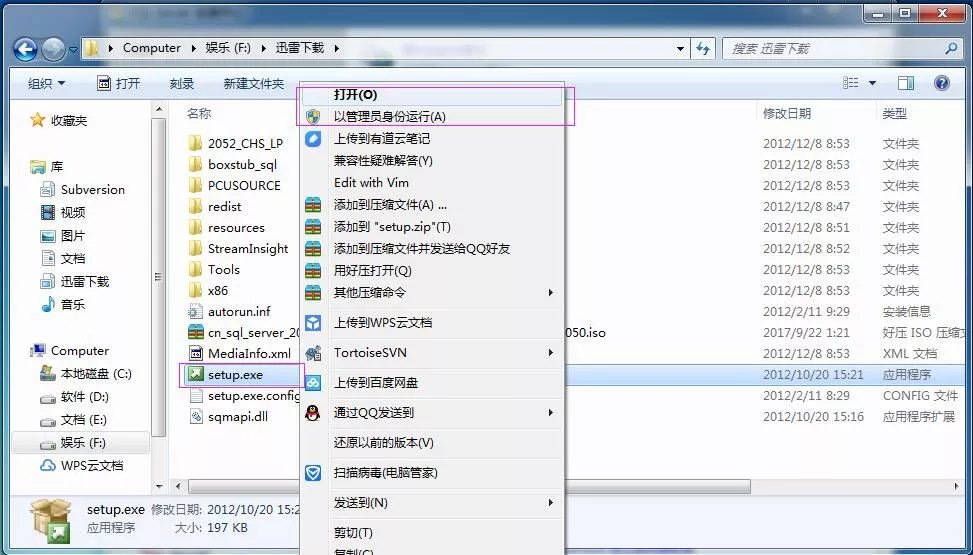
Task: Choose 添加到压缩文件并发送给QQ好友
Action: tap(432, 248)
